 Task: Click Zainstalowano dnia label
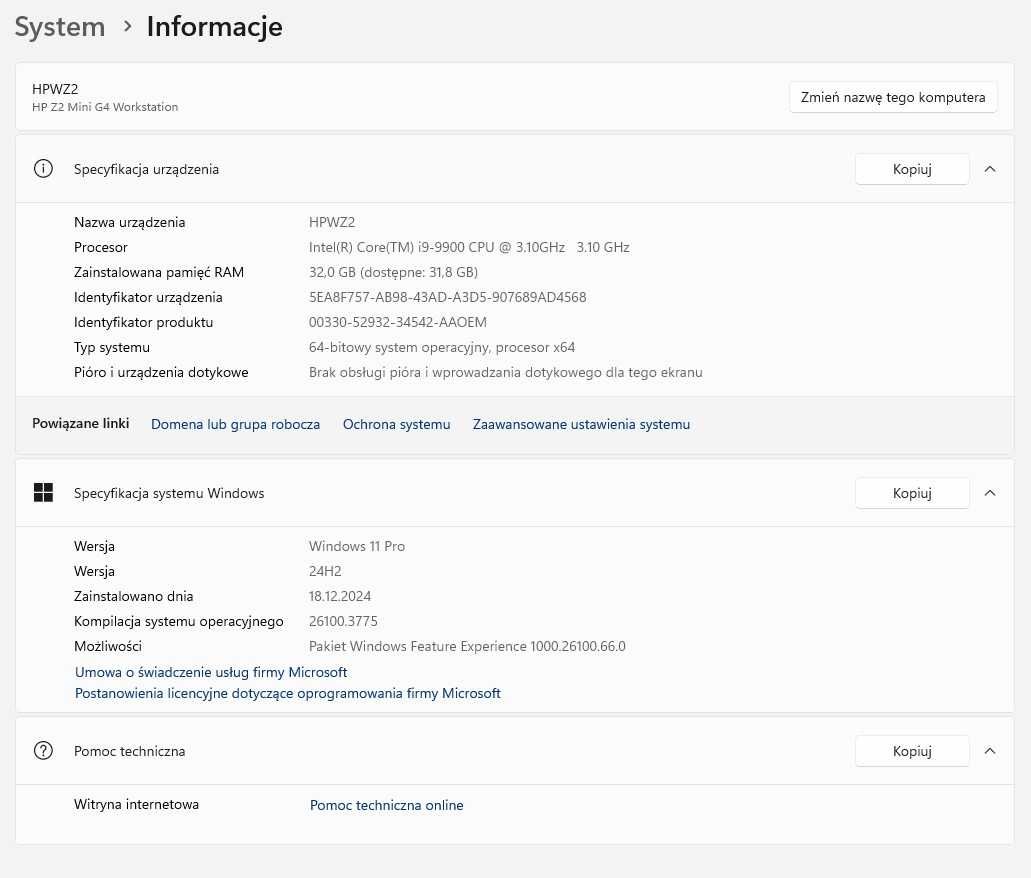tap(133, 596)
